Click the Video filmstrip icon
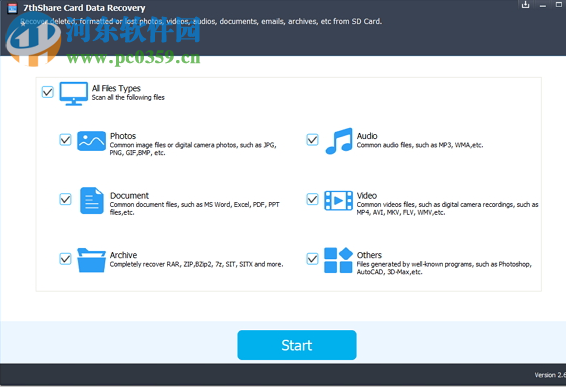Screen dimensions: 566x387 [338, 200]
